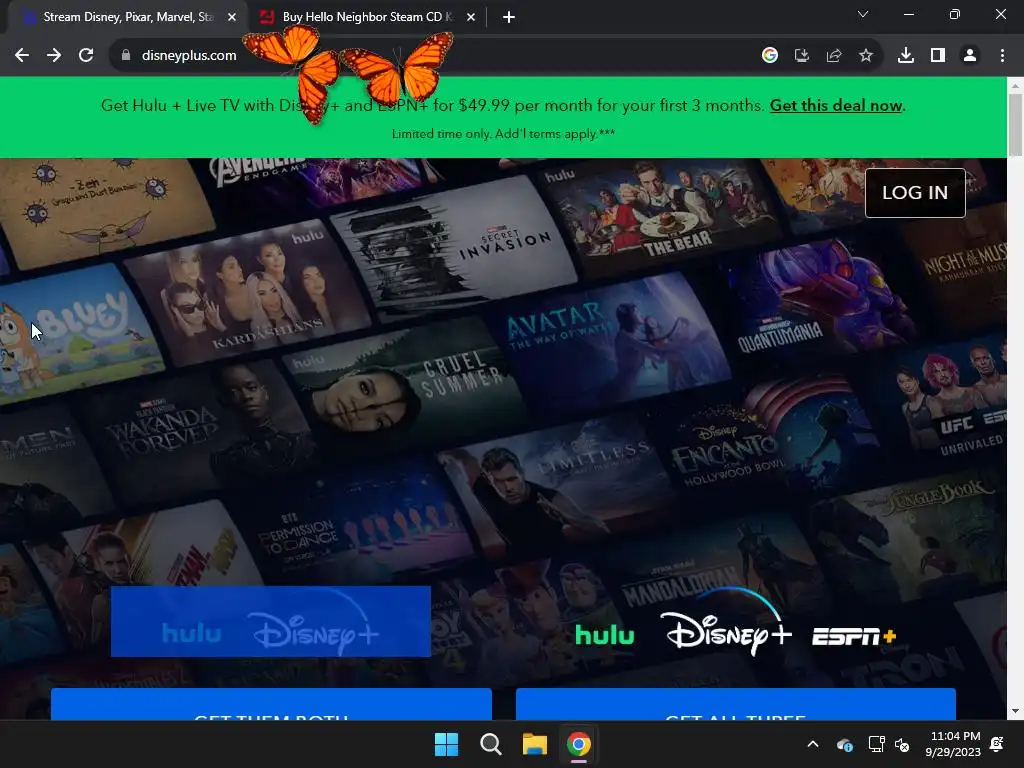Share this page icon
This screenshot has height=768, width=1024.
coord(834,56)
